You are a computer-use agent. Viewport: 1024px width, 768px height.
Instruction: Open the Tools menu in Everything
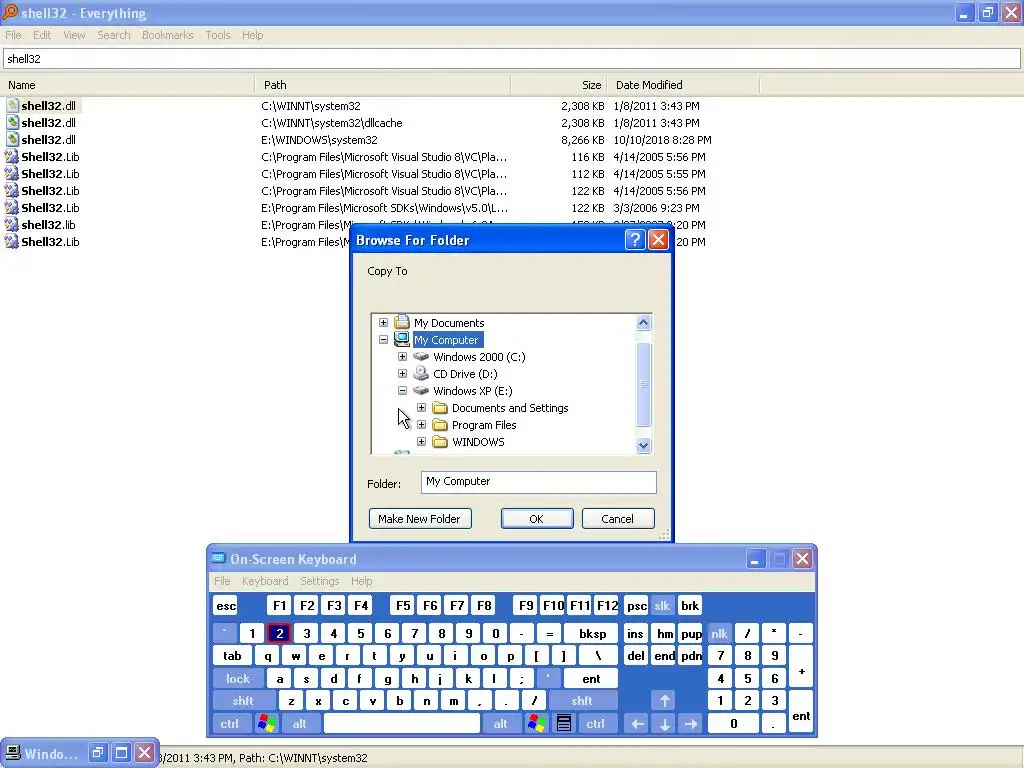click(217, 35)
